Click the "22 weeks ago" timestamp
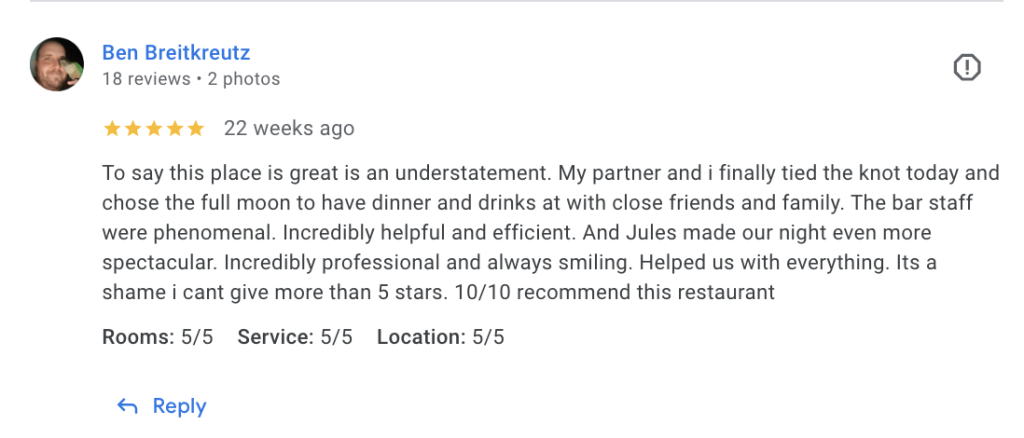The width and height of the screenshot is (1024, 438). pos(289,129)
